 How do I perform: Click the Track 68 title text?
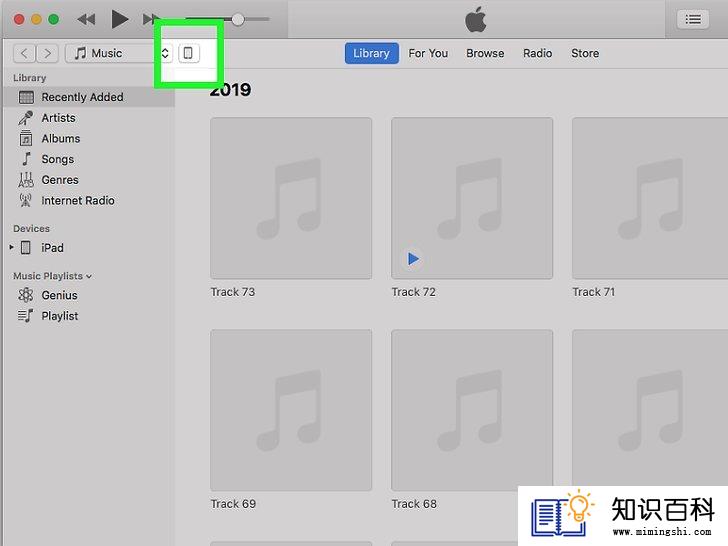[x=414, y=504]
